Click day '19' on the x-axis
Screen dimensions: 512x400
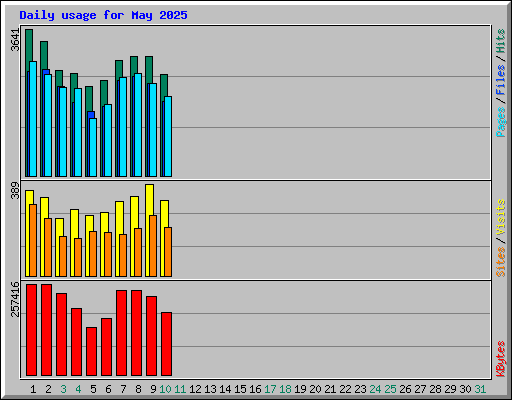[300, 389]
